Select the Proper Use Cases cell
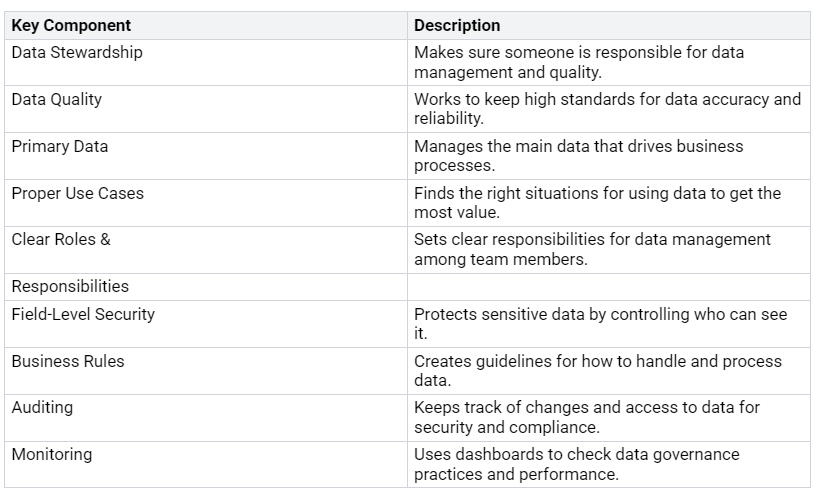Viewport: 817px width, 496px height. [78, 194]
